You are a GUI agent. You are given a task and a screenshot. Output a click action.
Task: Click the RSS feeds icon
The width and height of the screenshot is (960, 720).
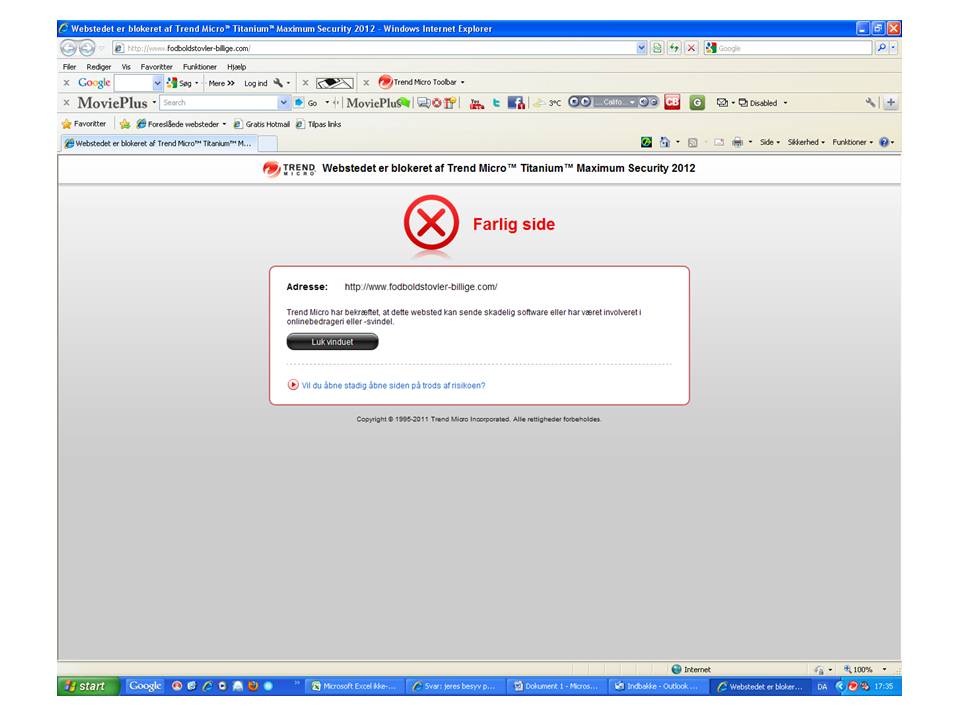coord(692,142)
